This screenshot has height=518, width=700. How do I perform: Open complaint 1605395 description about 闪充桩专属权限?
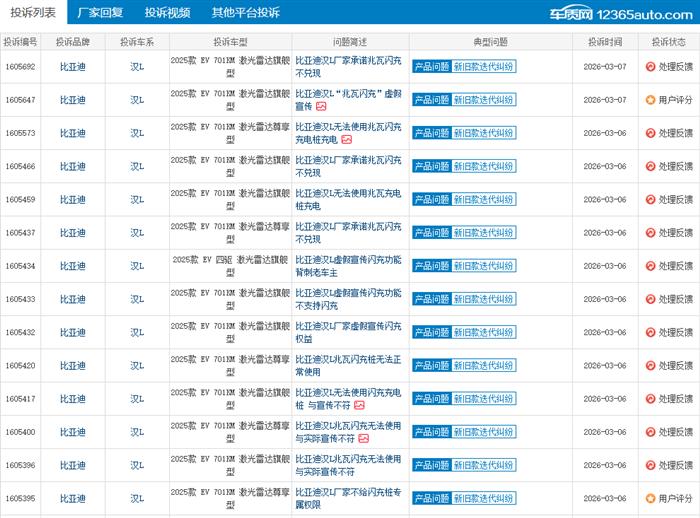[348, 498]
